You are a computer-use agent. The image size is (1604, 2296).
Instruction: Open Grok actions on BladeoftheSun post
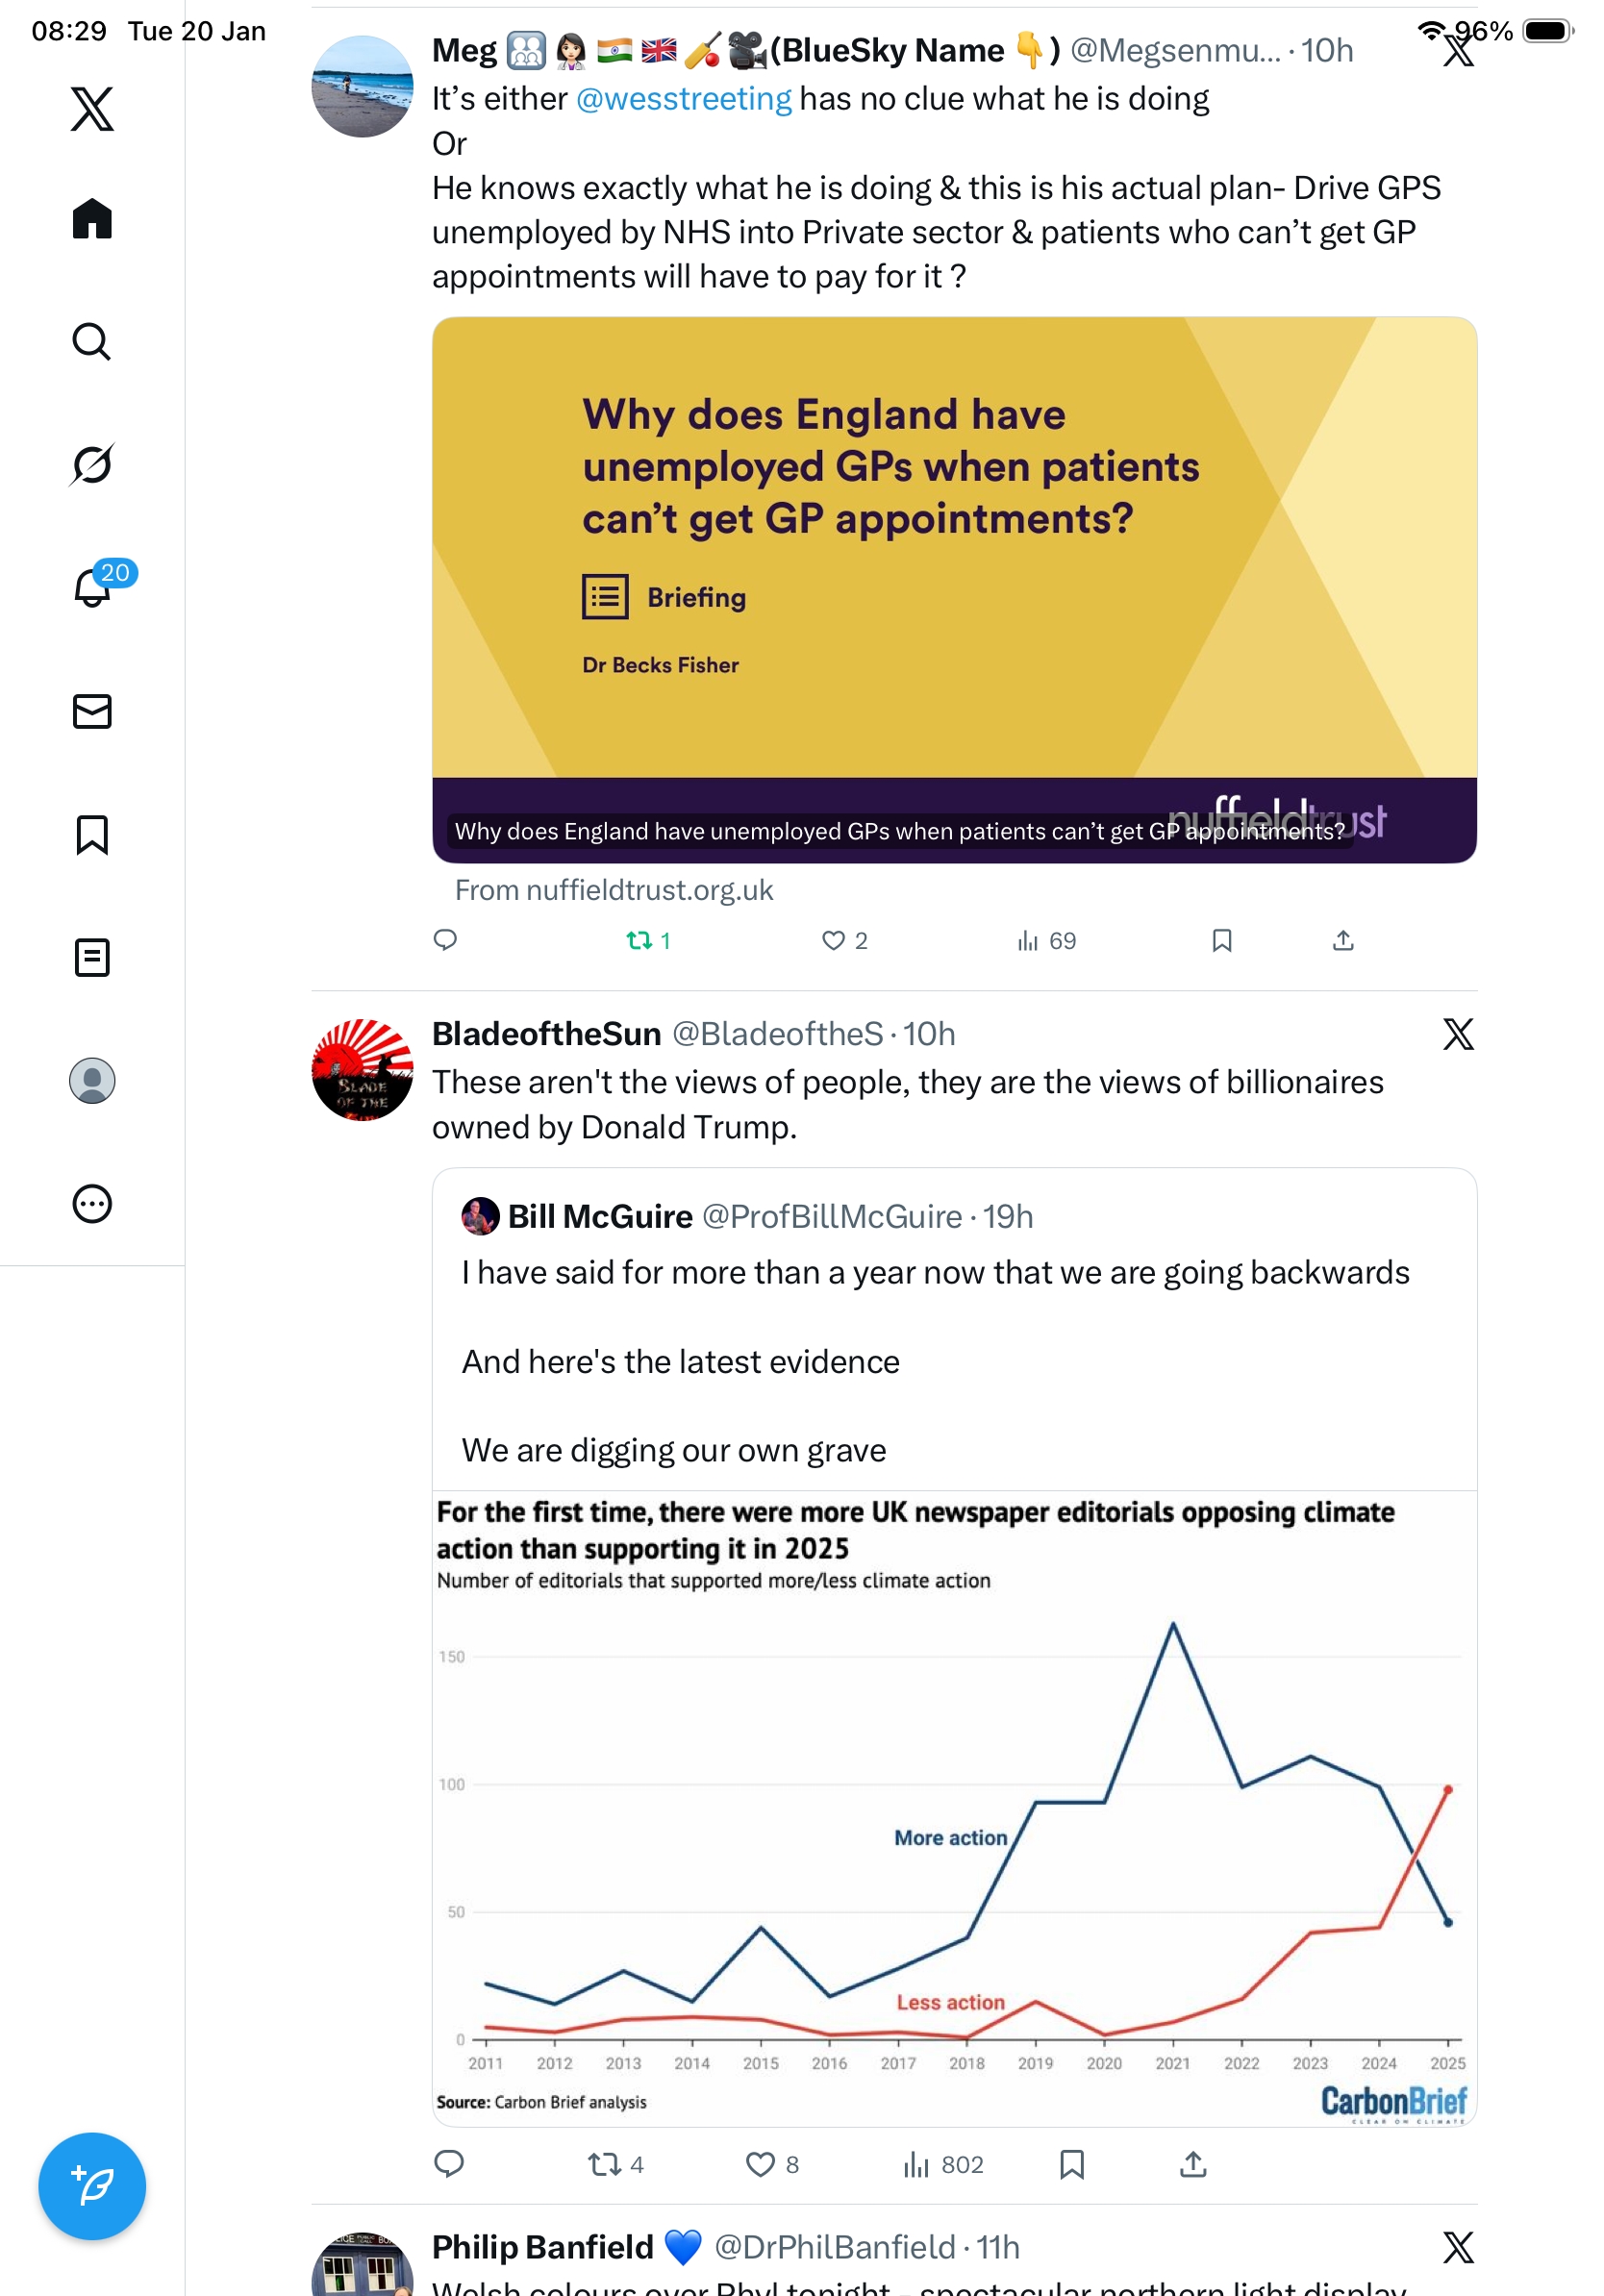[1458, 1035]
